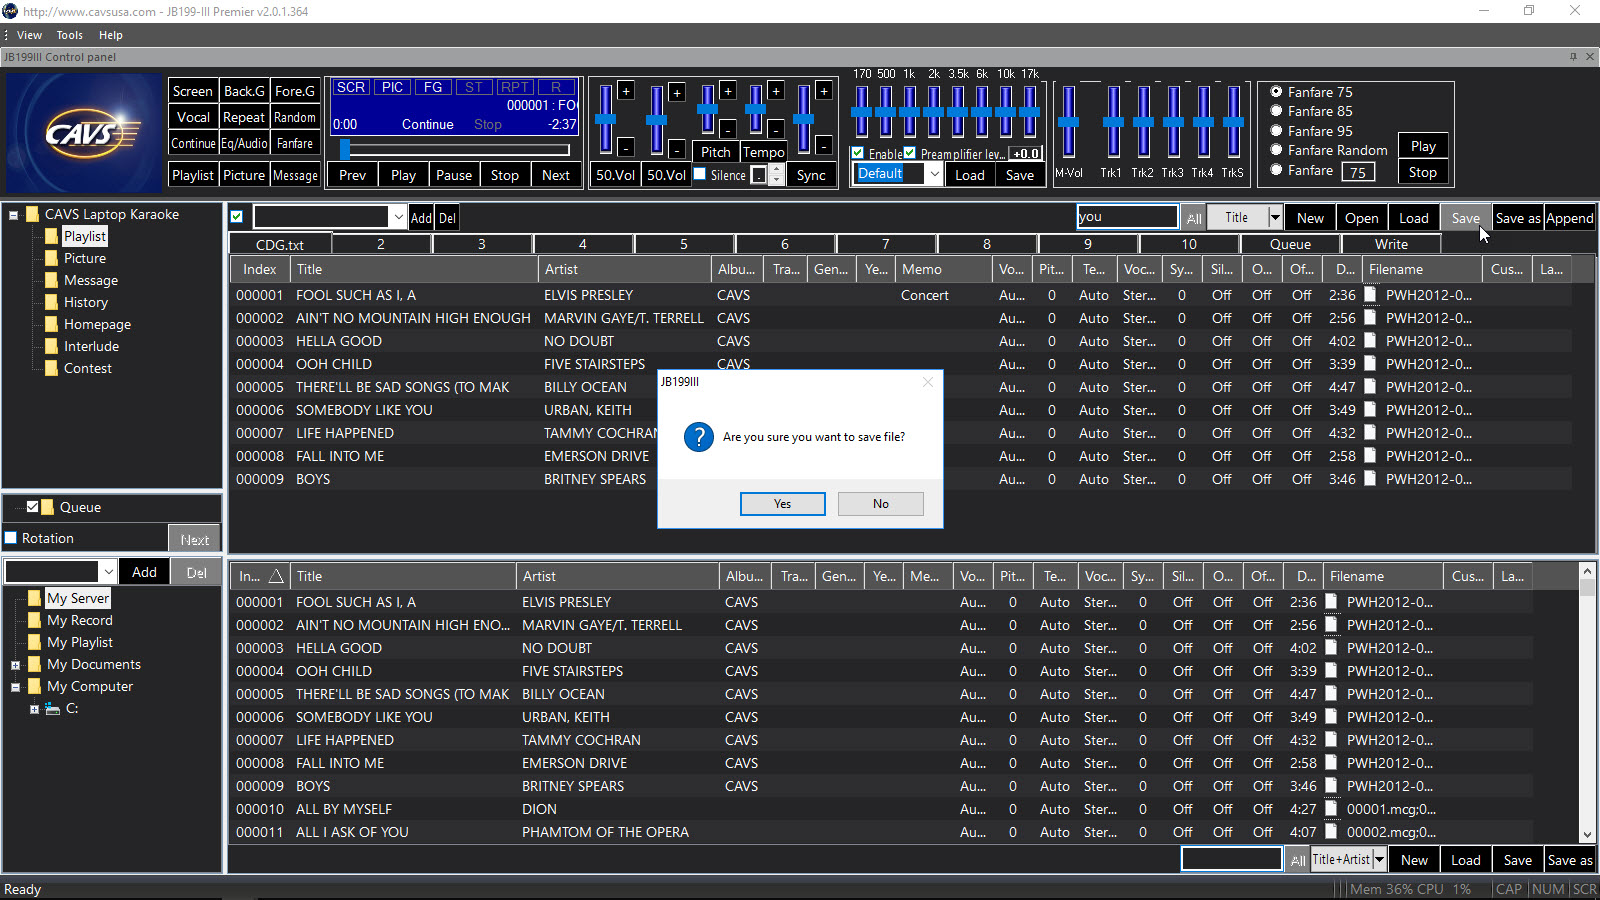
Task: Close the JB199III Control panel pane
Action: coord(1590,57)
